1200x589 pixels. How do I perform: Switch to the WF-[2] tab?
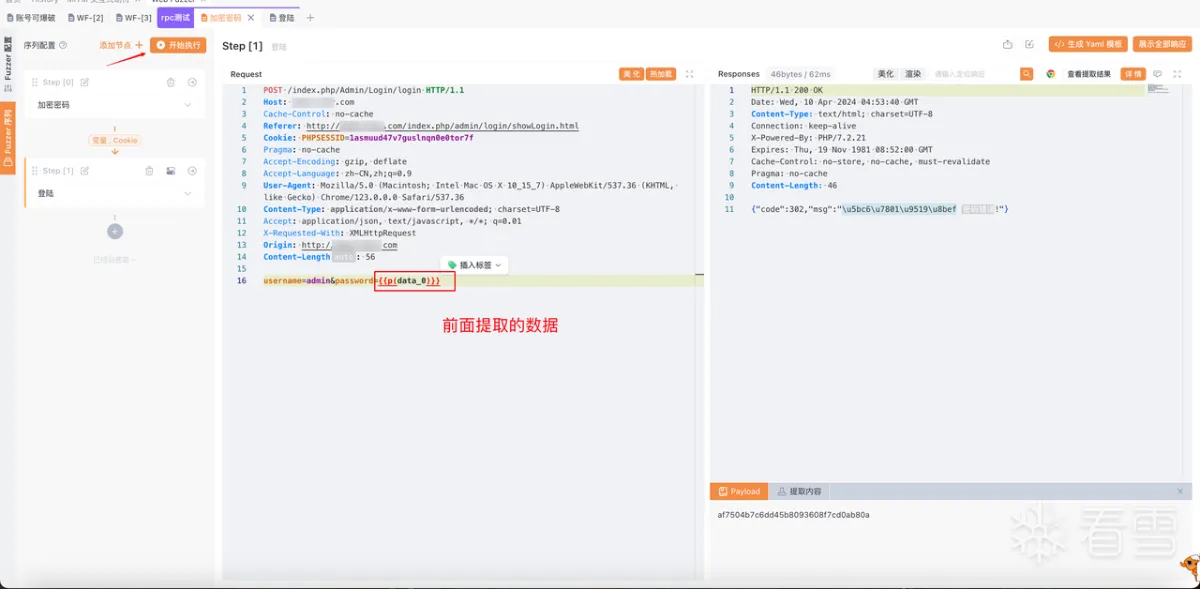[x=85, y=18]
